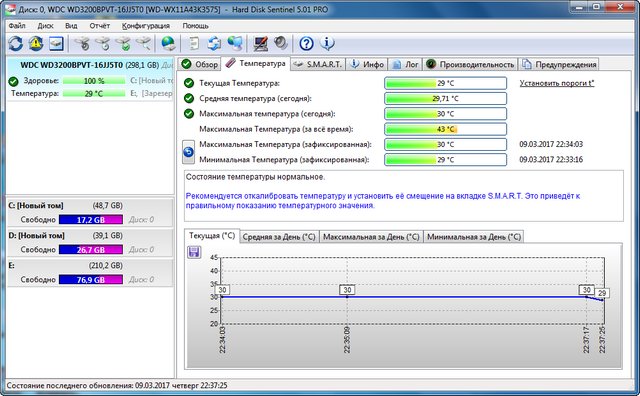Select the C: [Новый том] partition
The height and width of the screenshot is (396, 640).
click(90, 212)
